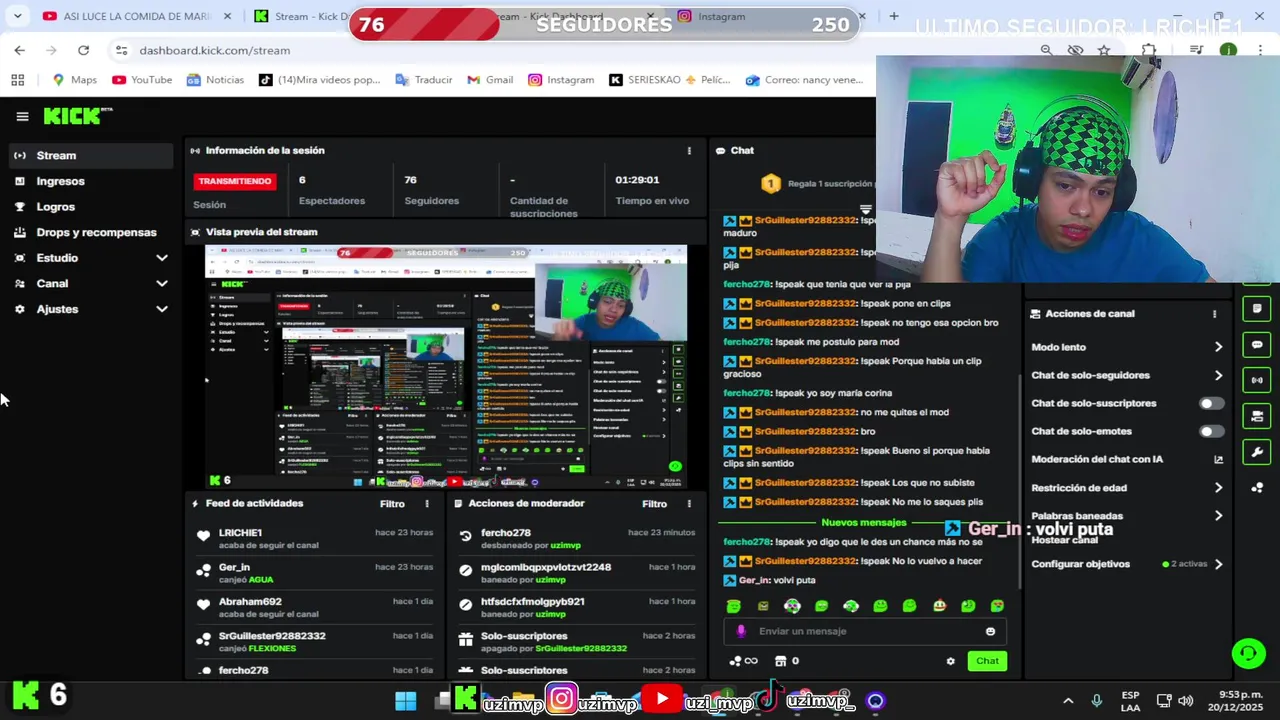Click the notes icon in right rail
The height and width of the screenshot is (720, 1280).
[1257, 309]
